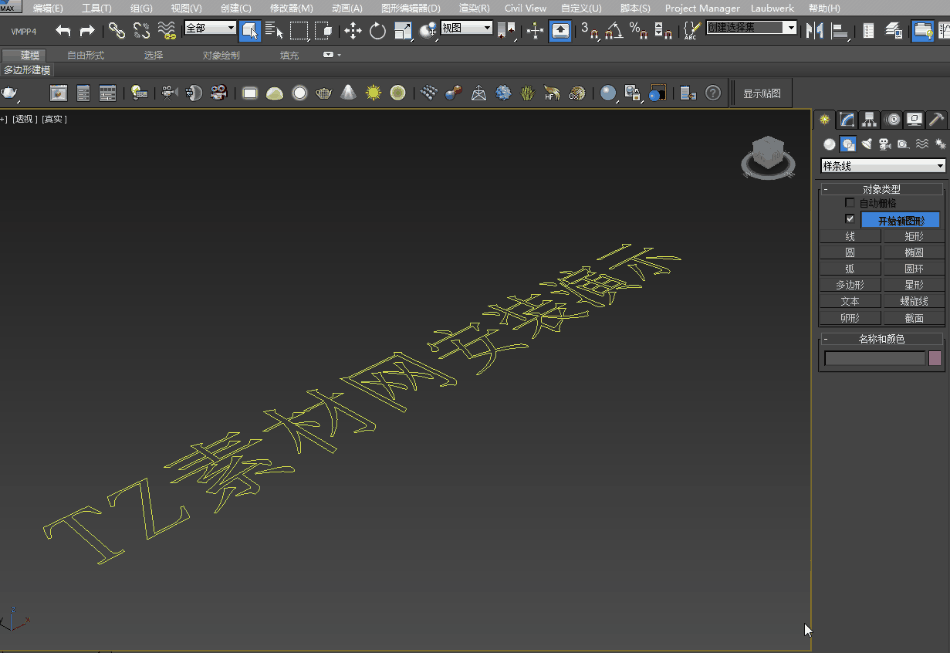Image resolution: width=950 pixels, height=653 pixels.
Task: Click the object color swatch
Action: [x=935, y=358]
